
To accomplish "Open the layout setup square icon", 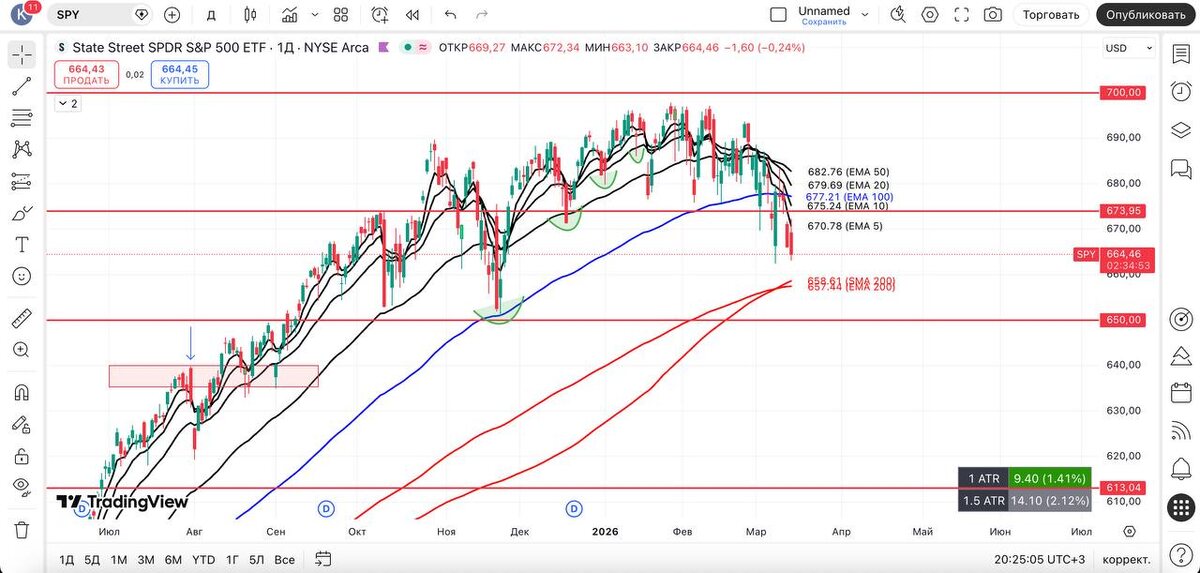I will coord(778,15).
